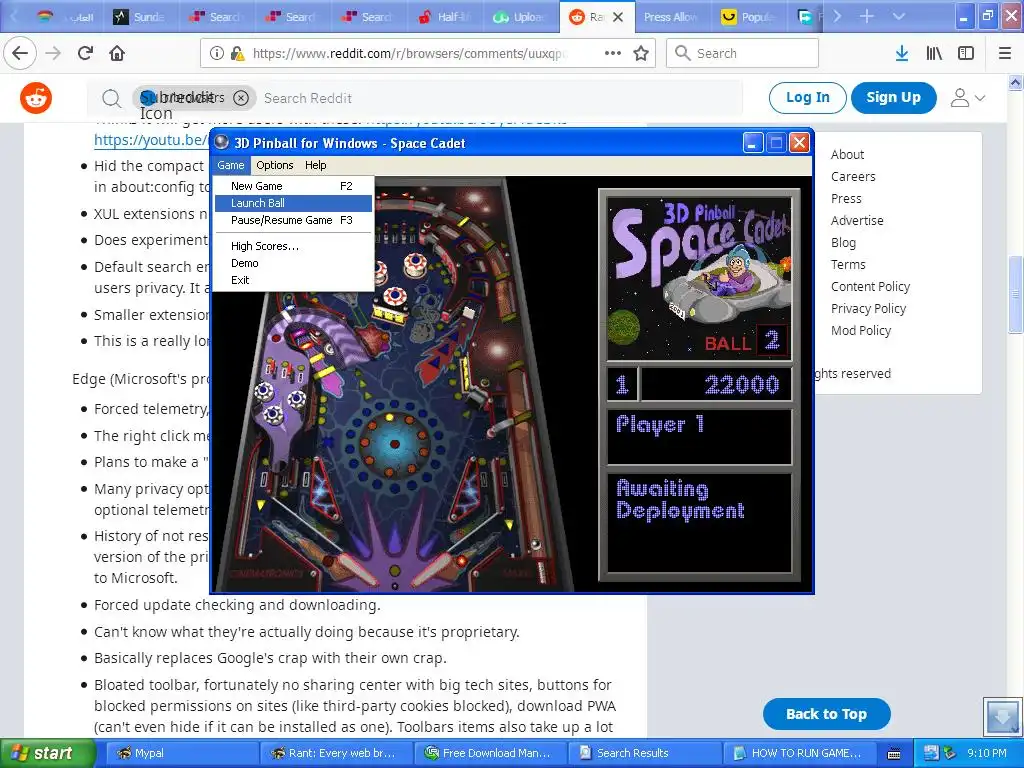Viewport: 1024px width, 768px height.
Task: Open High Scores from Game menu
Action: [293, 246]
